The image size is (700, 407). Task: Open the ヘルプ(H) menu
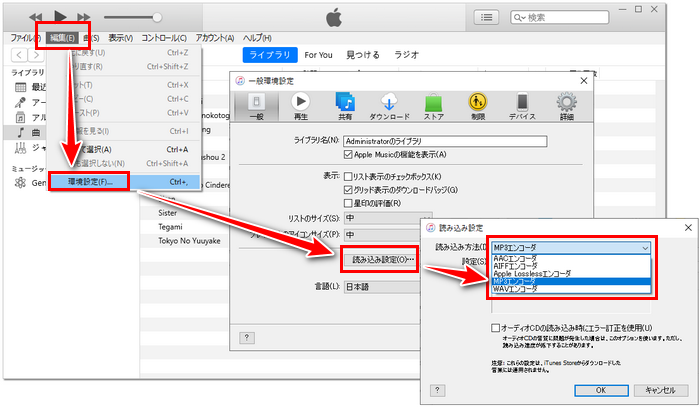(257, 38)
